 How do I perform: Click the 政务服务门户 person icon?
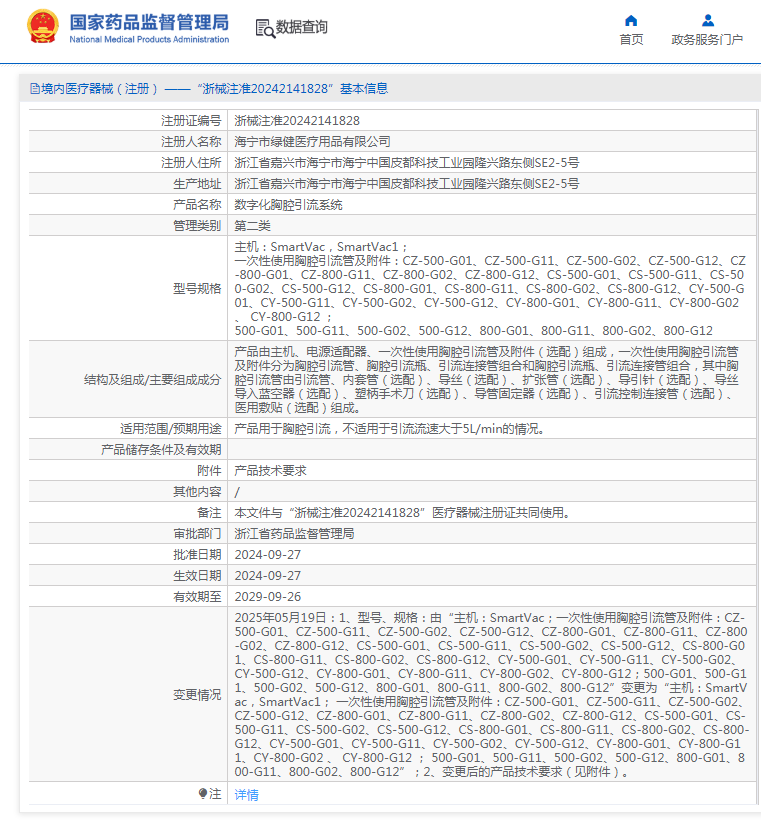708,20
